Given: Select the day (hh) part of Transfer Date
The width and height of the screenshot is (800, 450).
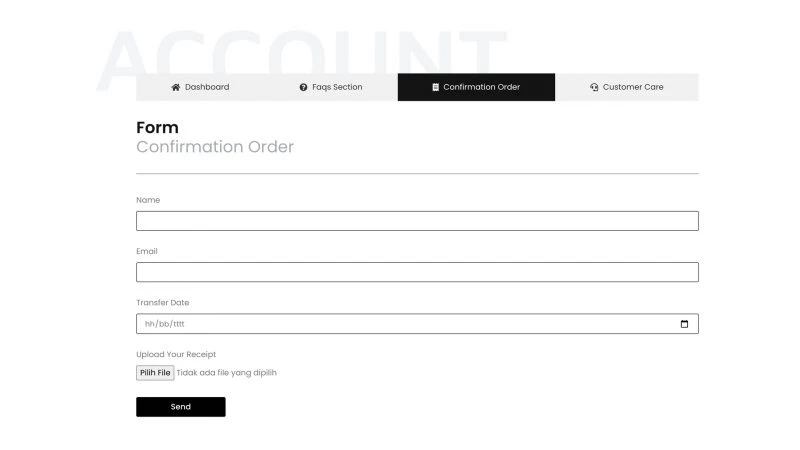Looking at the screenshot, I should [x=149, y=324].
